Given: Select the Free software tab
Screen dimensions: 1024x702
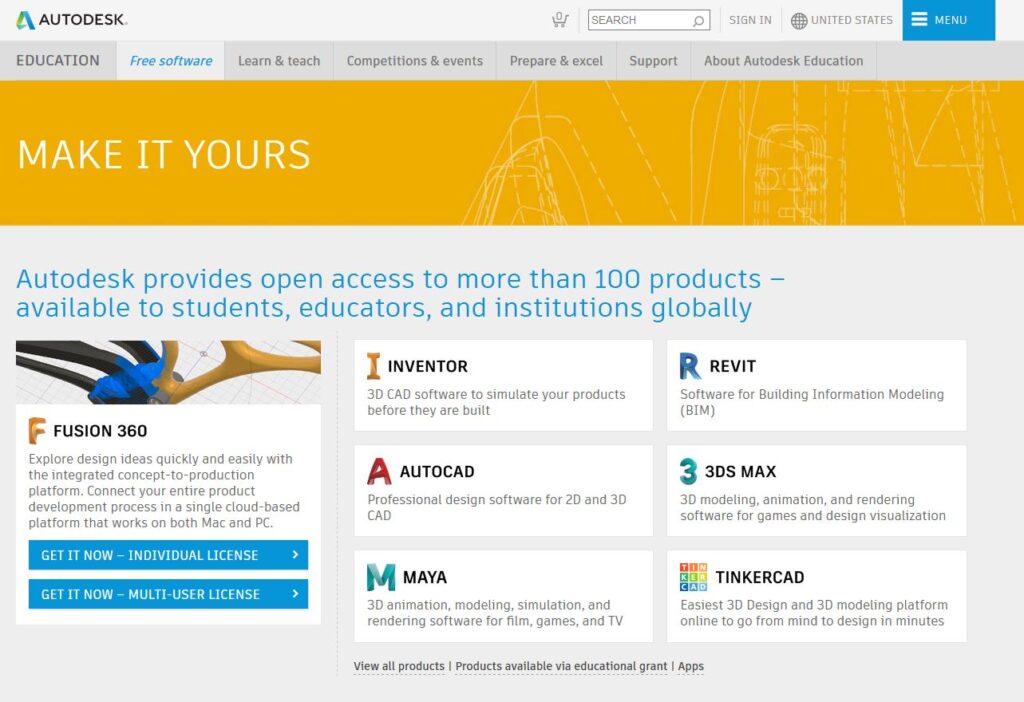Looking at the screenshot, I should 170,61.
